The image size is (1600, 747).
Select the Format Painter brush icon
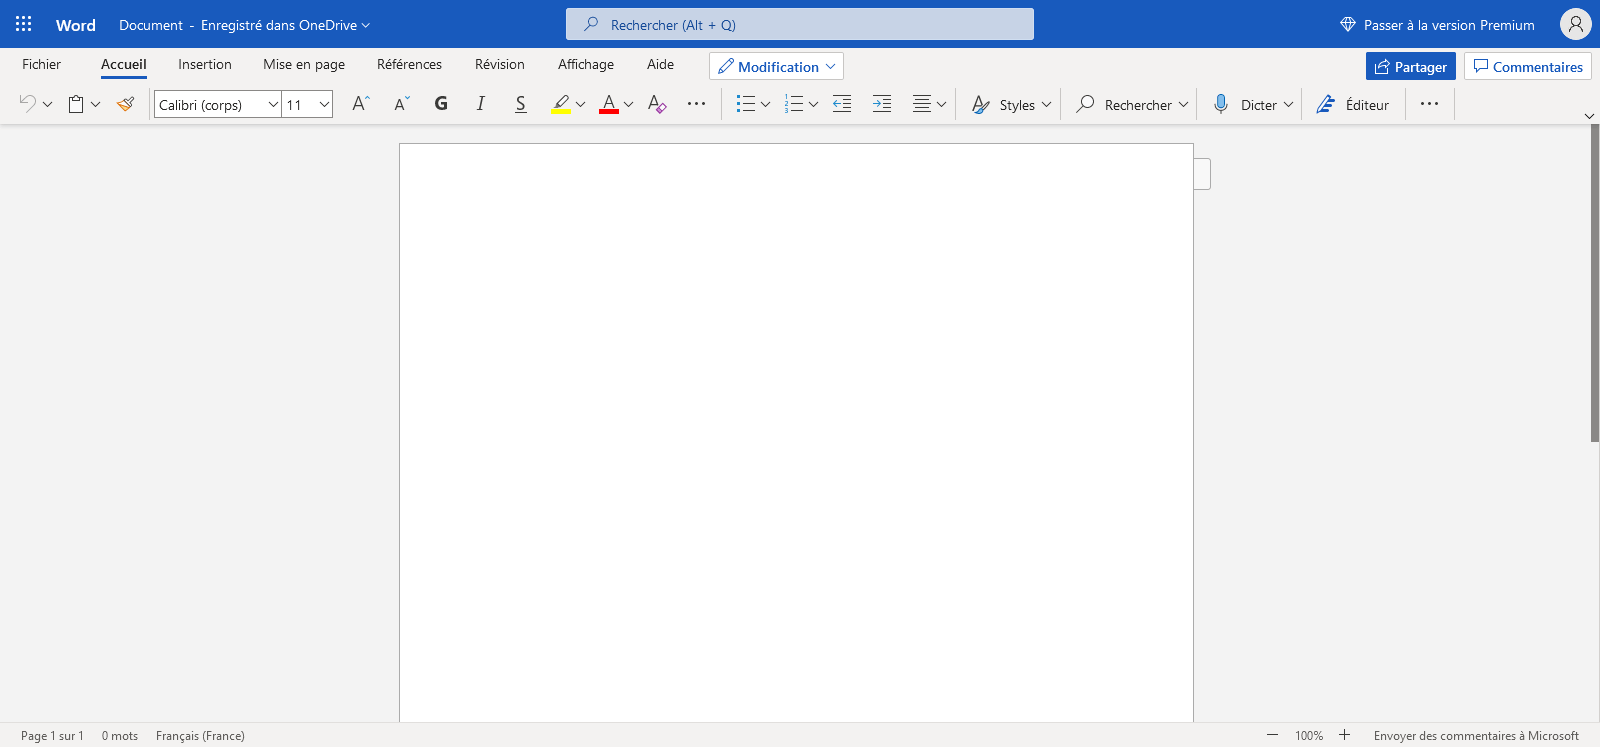(125, 104)
